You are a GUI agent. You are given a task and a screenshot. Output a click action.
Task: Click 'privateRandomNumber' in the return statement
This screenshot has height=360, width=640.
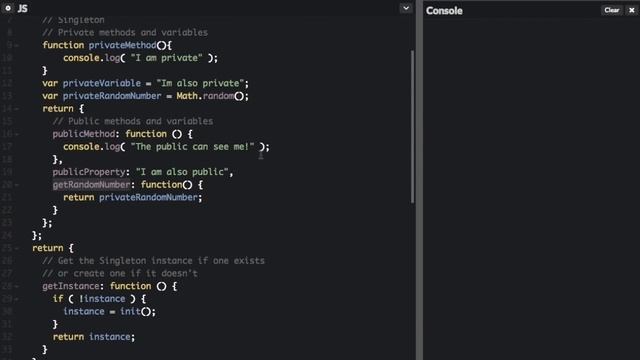pos(148,197)
